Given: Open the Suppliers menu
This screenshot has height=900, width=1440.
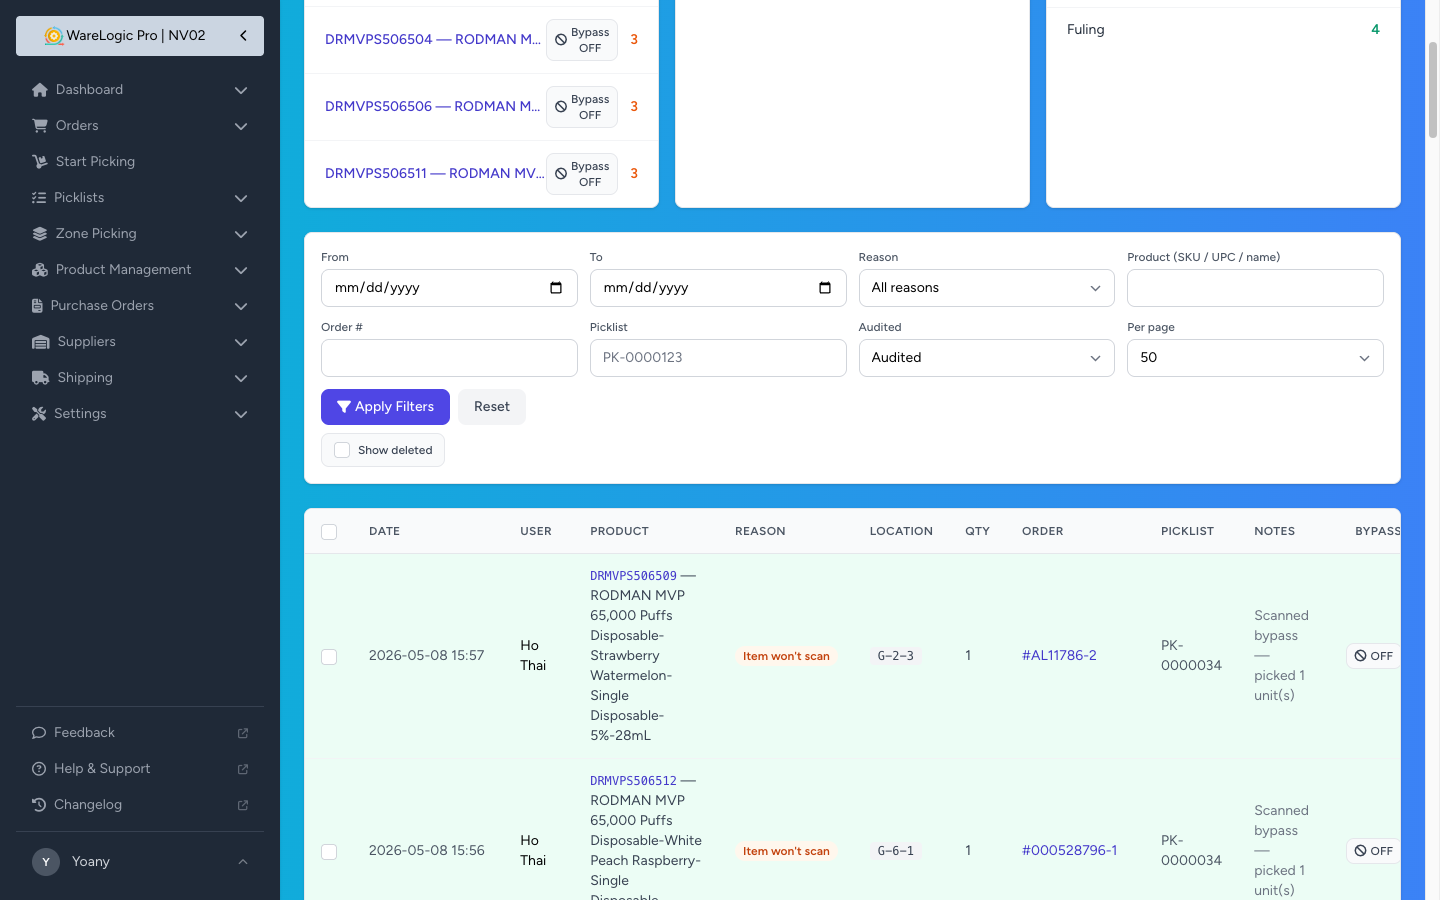Looking at the screenshot, I should 140,342.
